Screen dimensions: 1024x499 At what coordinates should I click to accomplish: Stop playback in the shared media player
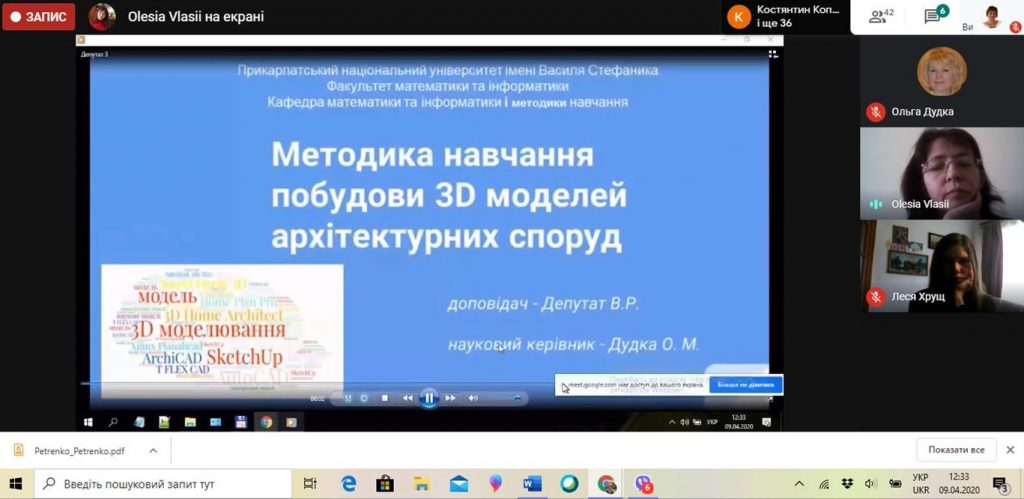pyautogui.click(x=385, y=398)
